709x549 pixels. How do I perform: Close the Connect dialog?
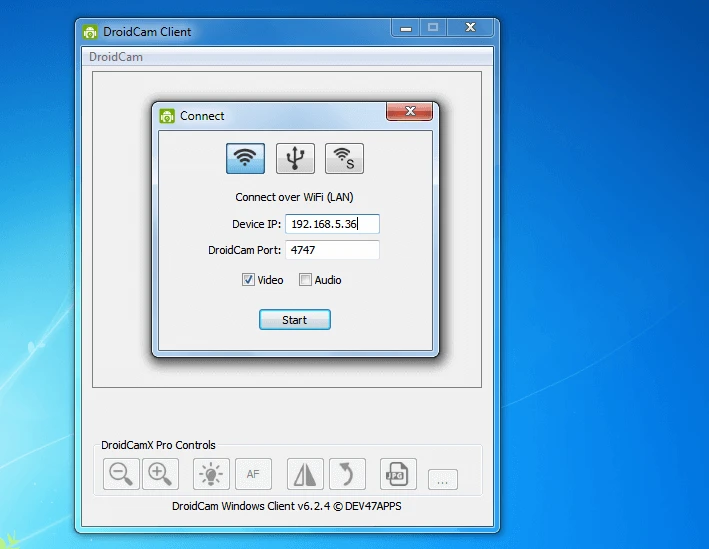click(410, 112)
